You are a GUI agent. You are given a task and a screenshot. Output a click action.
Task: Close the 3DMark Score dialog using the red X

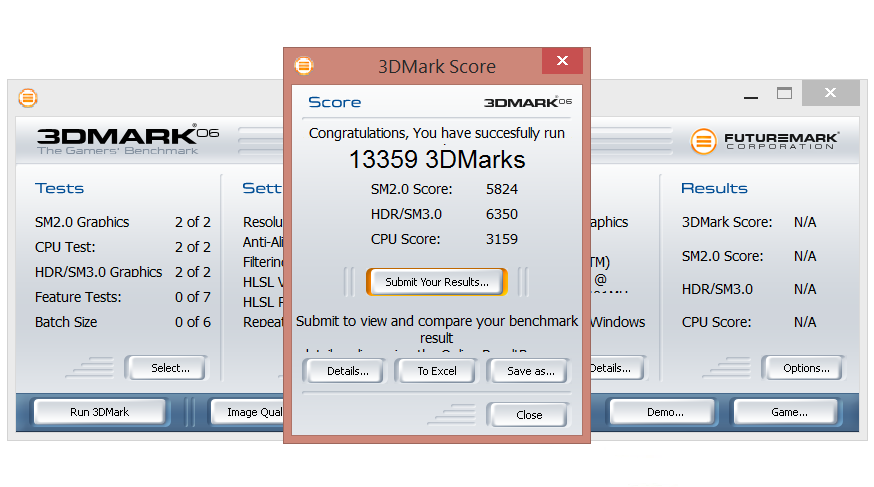pyautogui.click(x=562, y=62)
